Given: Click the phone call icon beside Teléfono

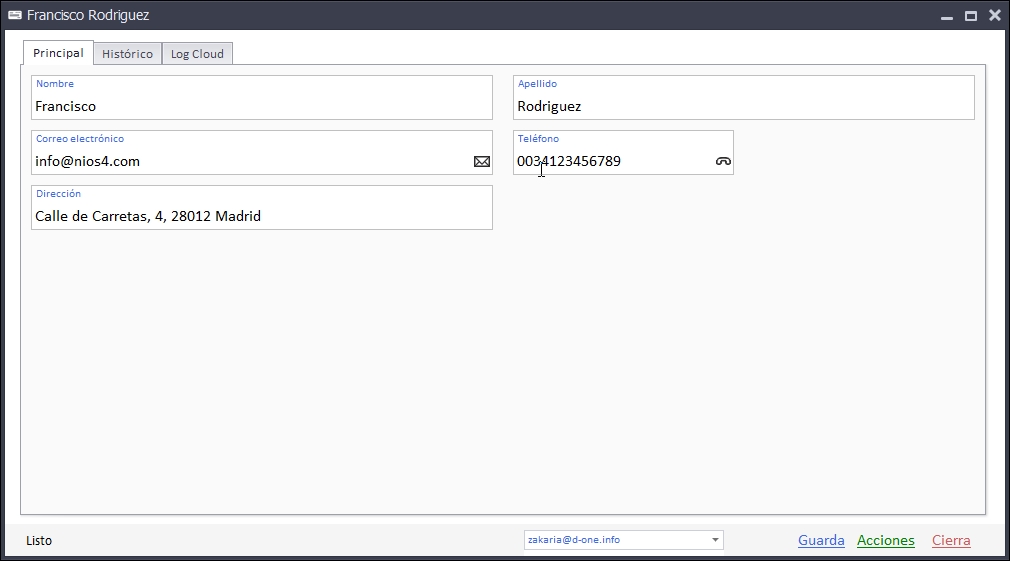Looking at the screenshot, I should tap(723, 161).
